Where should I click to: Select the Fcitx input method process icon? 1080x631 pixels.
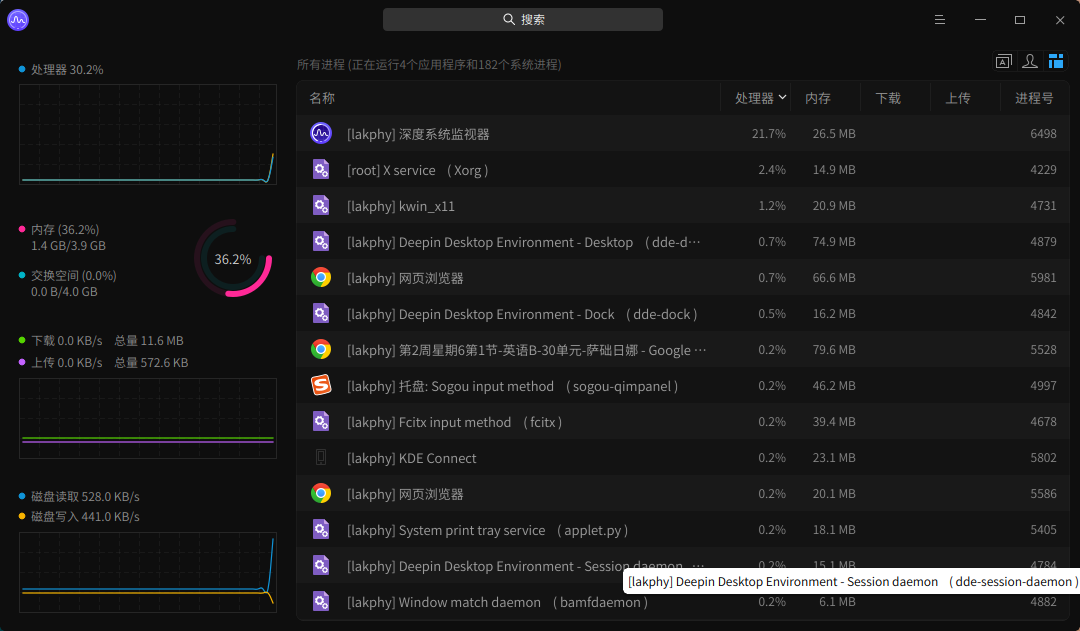pos(321,422)
